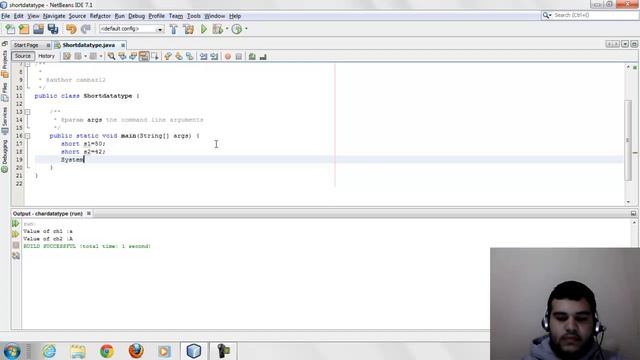The width and height of the screenshot is (640, 360).
Task: Open the File menu
Action: (5, 16)
